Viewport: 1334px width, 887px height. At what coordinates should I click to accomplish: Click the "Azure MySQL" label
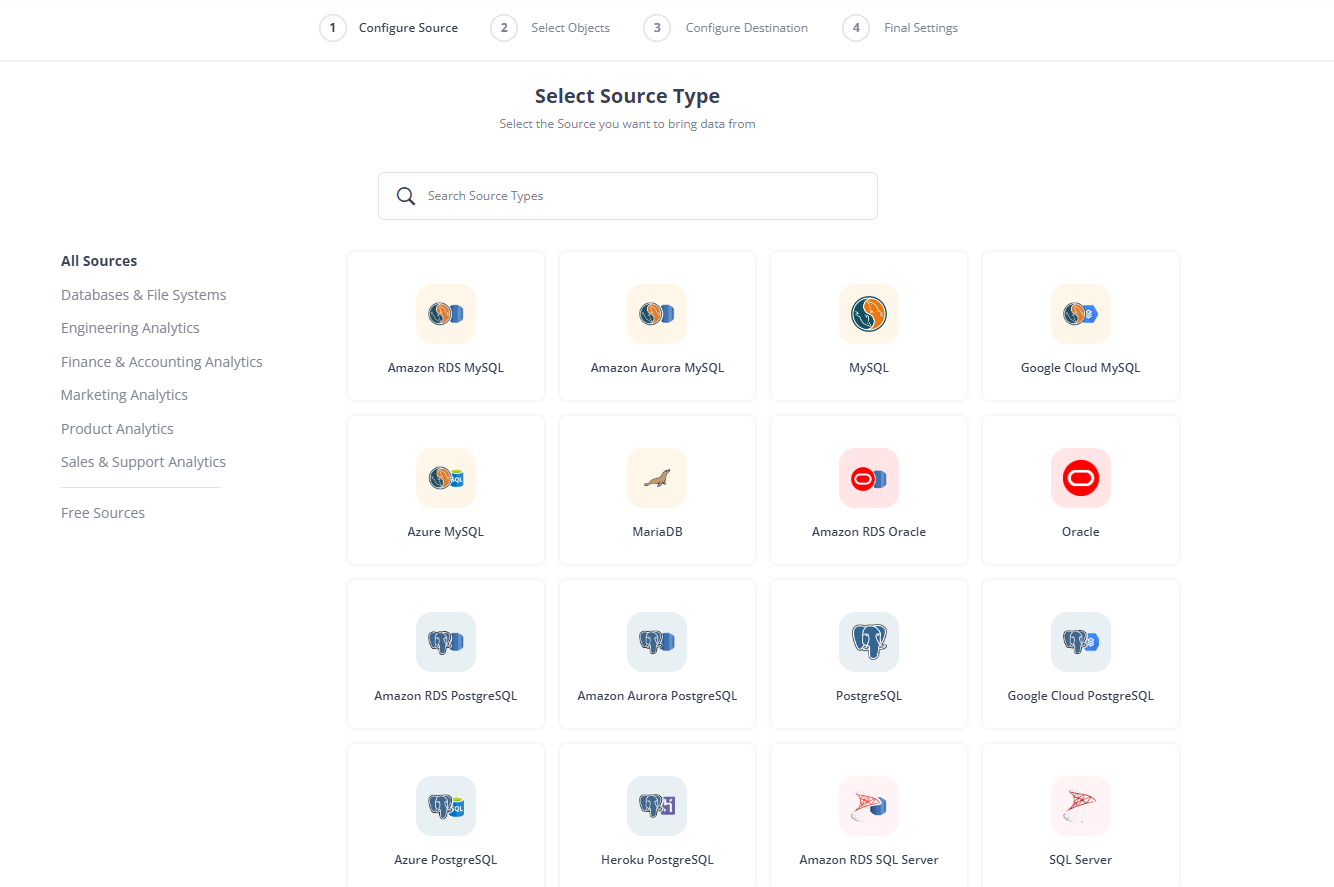446,532
